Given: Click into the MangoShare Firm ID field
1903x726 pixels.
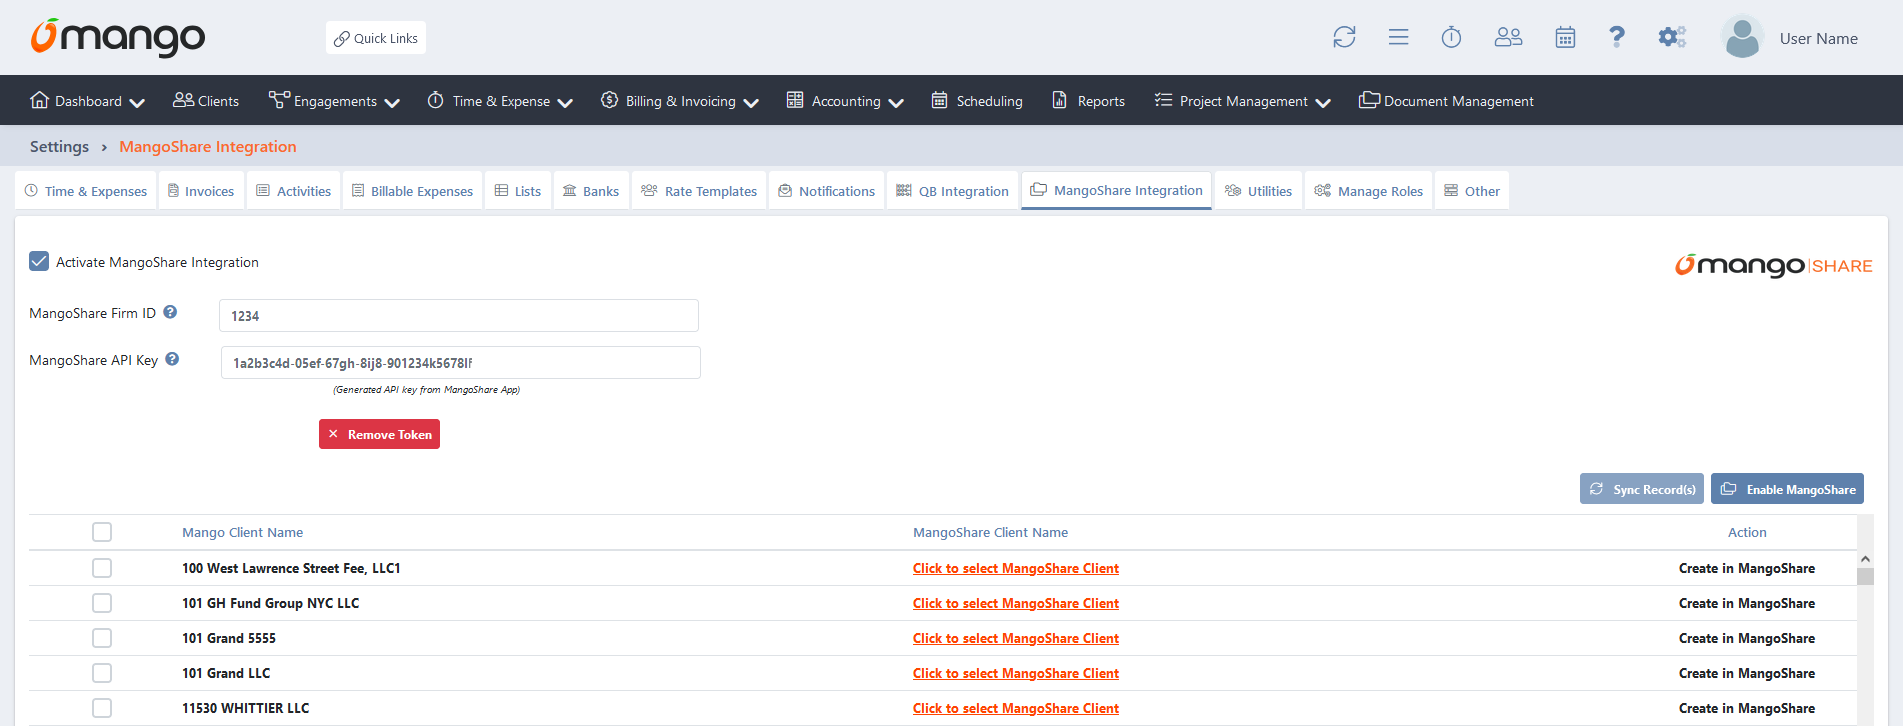Looking at the screenshot, I should click(458, 316).
